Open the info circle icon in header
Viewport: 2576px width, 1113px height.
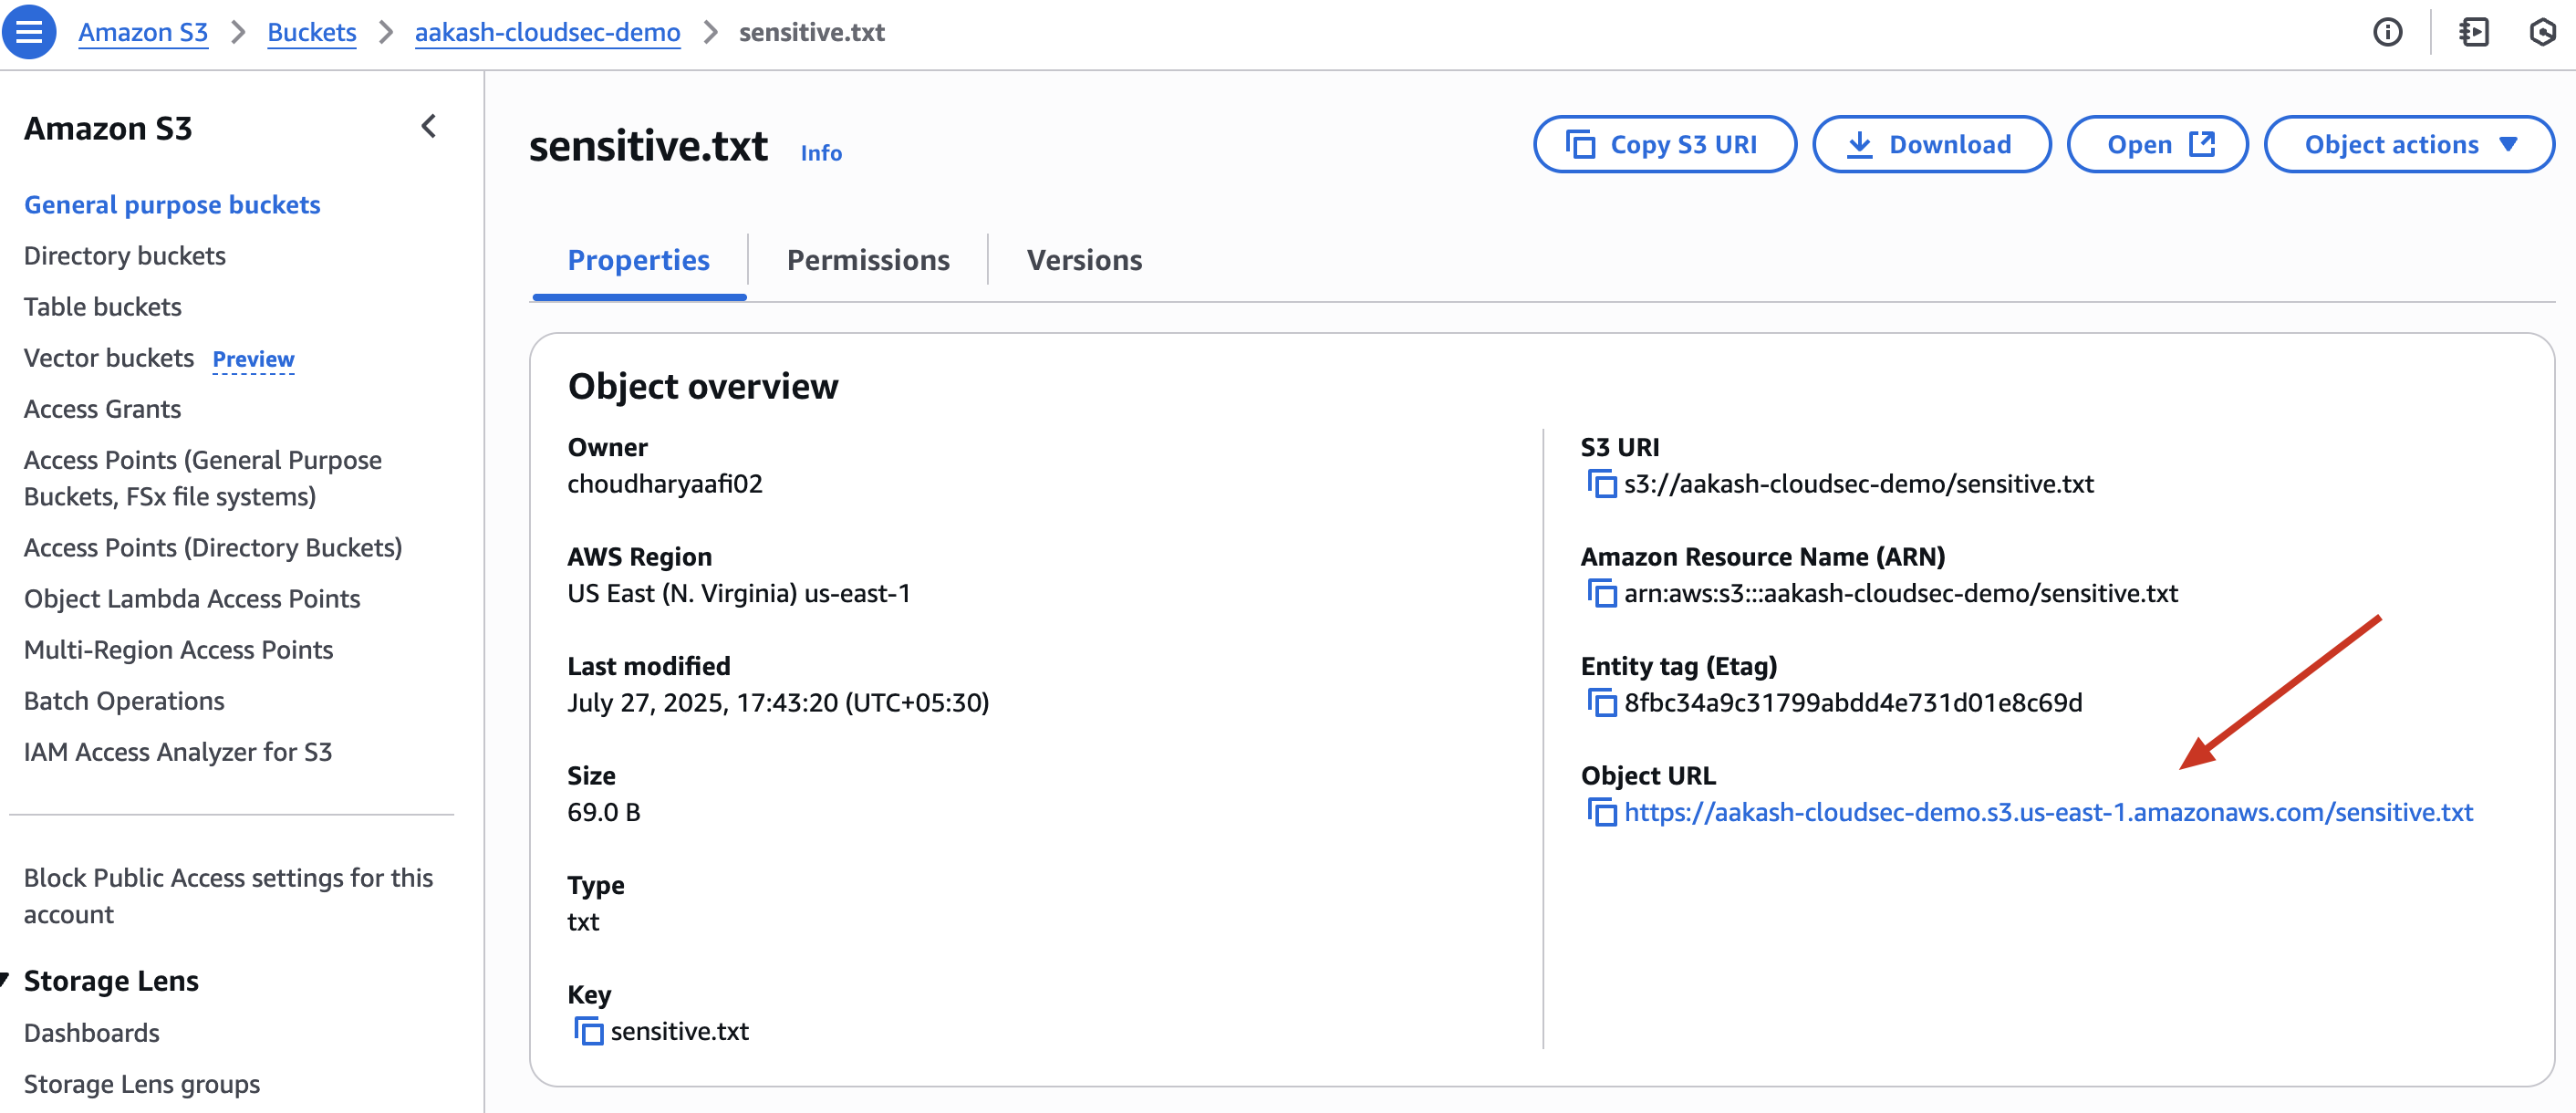2387,32
